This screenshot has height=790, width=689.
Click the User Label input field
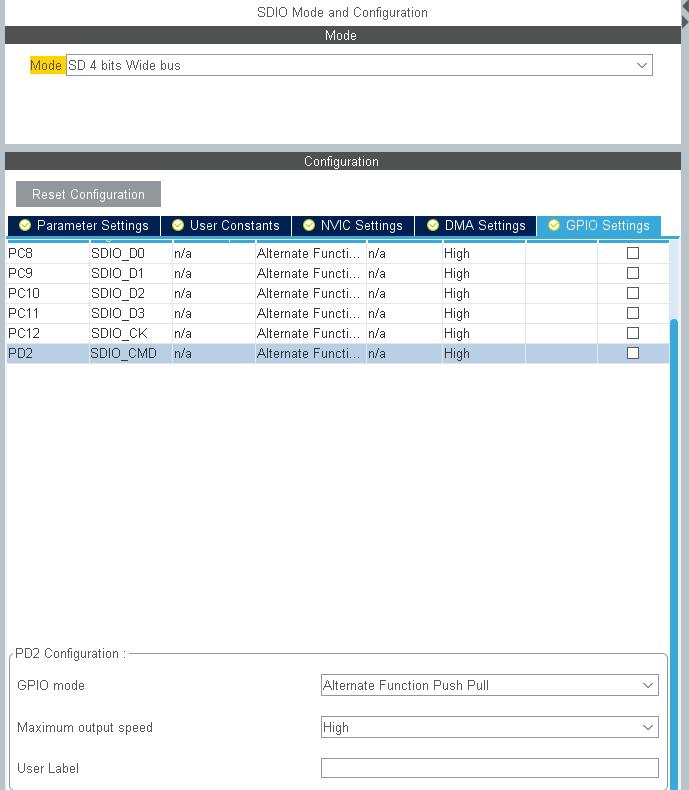(x=489, y=768)
